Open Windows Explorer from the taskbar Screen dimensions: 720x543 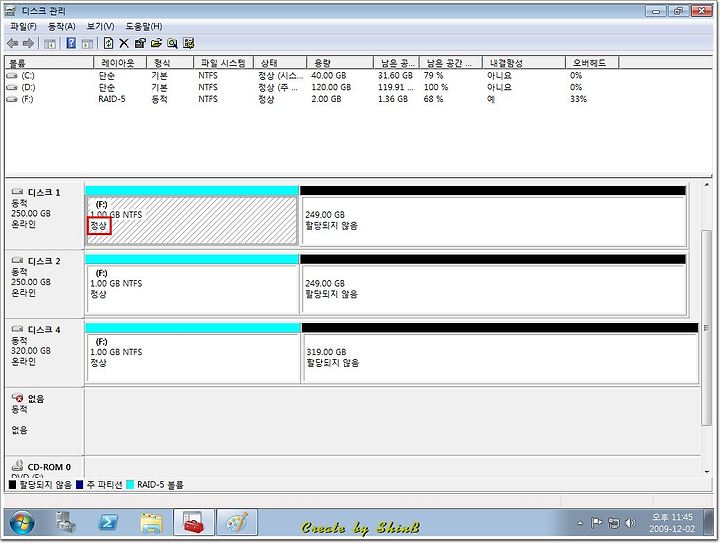152,522
